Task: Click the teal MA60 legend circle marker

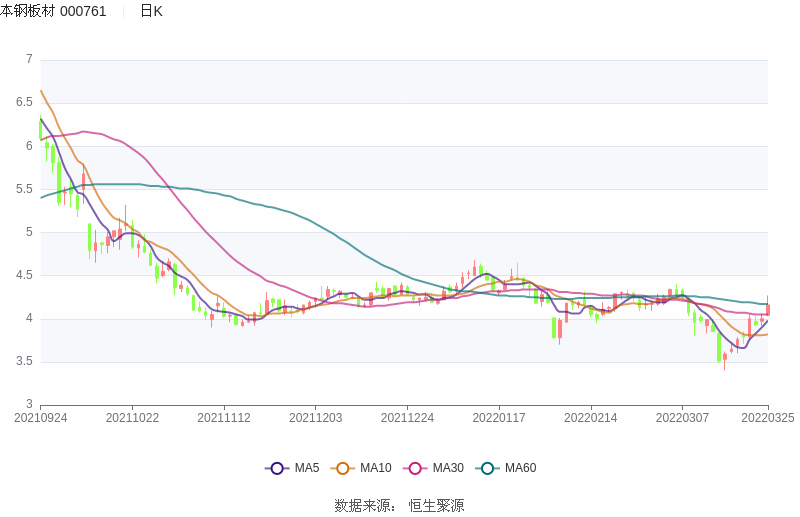Action: [x=488, y=468]
